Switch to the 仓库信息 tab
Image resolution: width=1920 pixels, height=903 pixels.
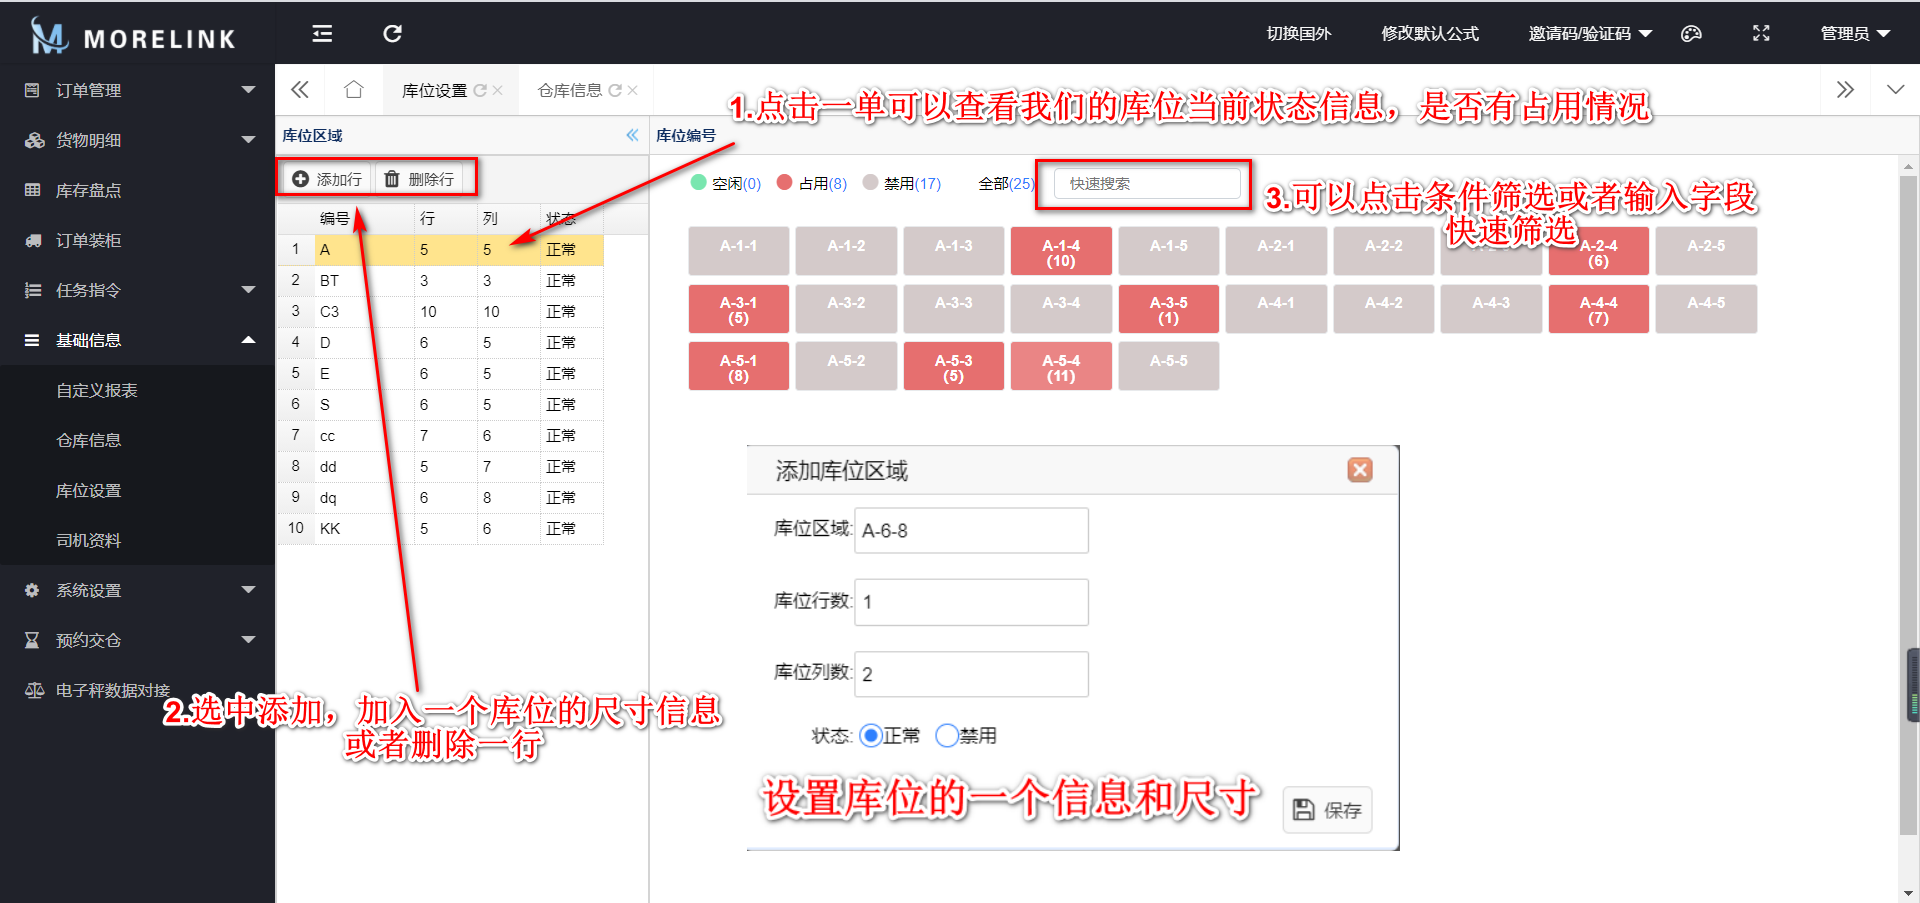[570, 90]
